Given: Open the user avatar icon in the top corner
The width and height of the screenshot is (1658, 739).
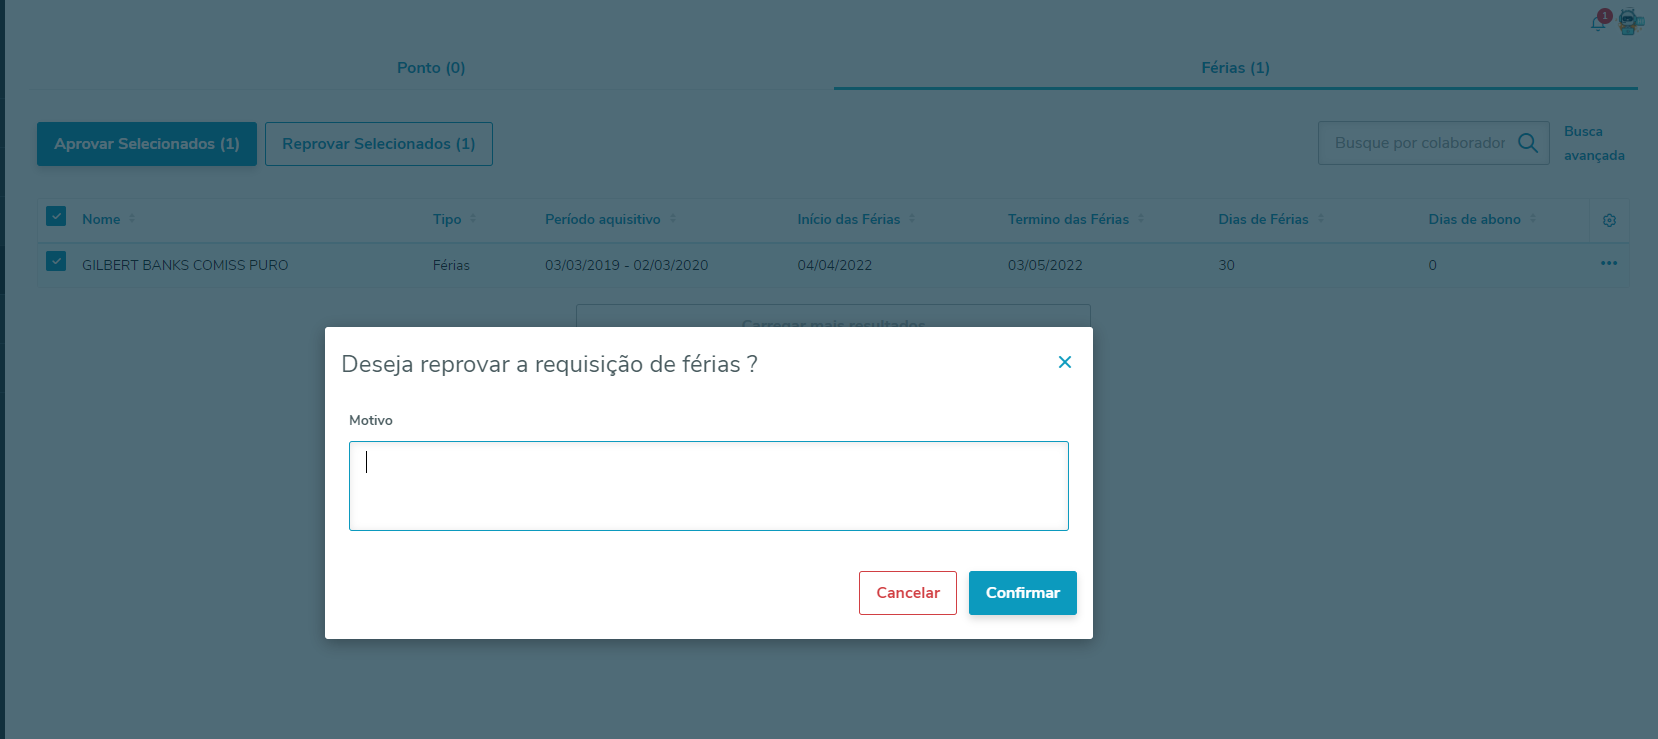Looking at the screenshot, I should point(1629,21).
